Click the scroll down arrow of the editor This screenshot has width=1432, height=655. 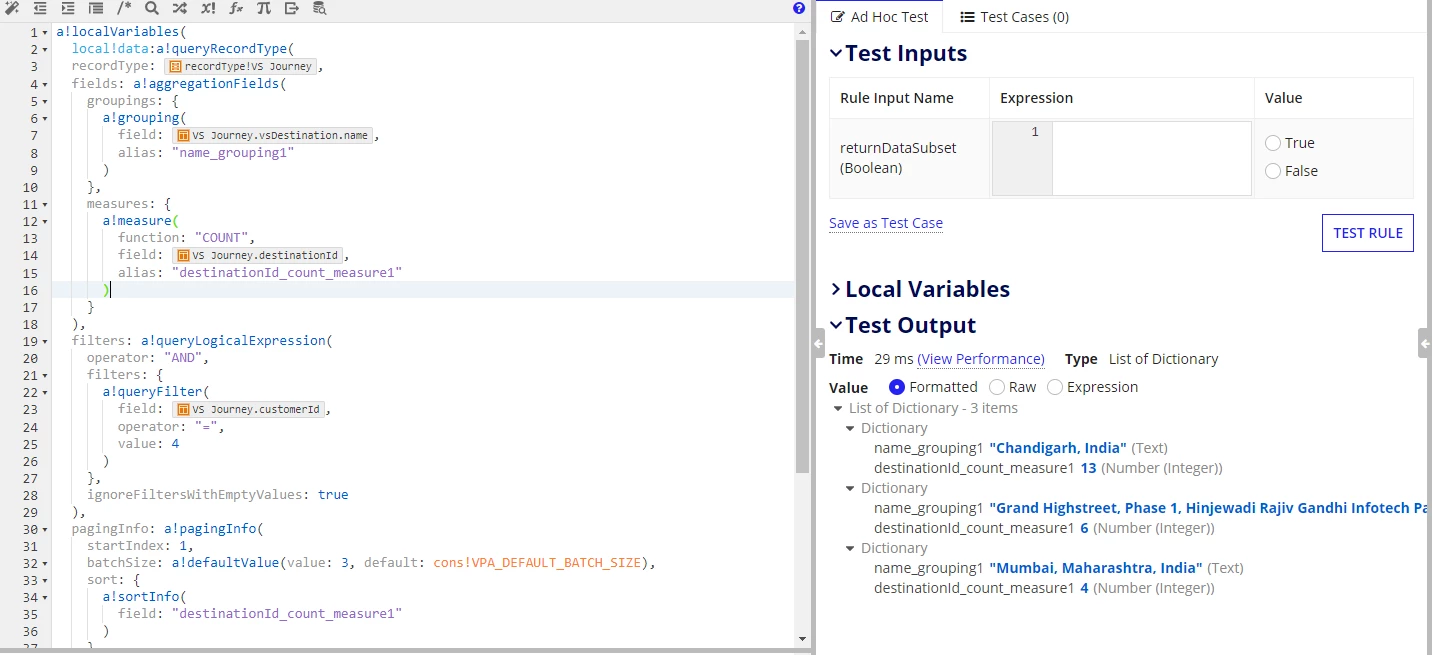click(x=802, y=639)
